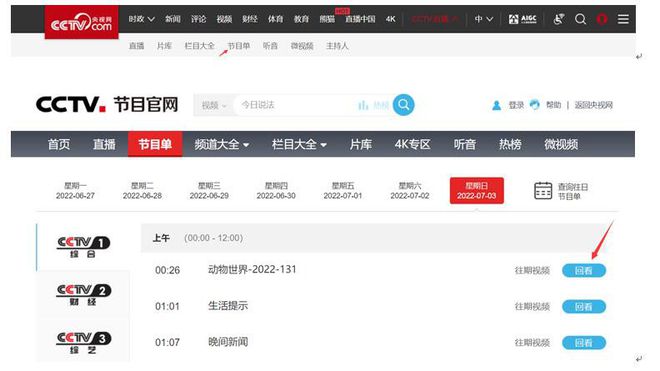Screen dimensions: 660x371
Task: Open 4K in top bar
Action: click(391, 19)
